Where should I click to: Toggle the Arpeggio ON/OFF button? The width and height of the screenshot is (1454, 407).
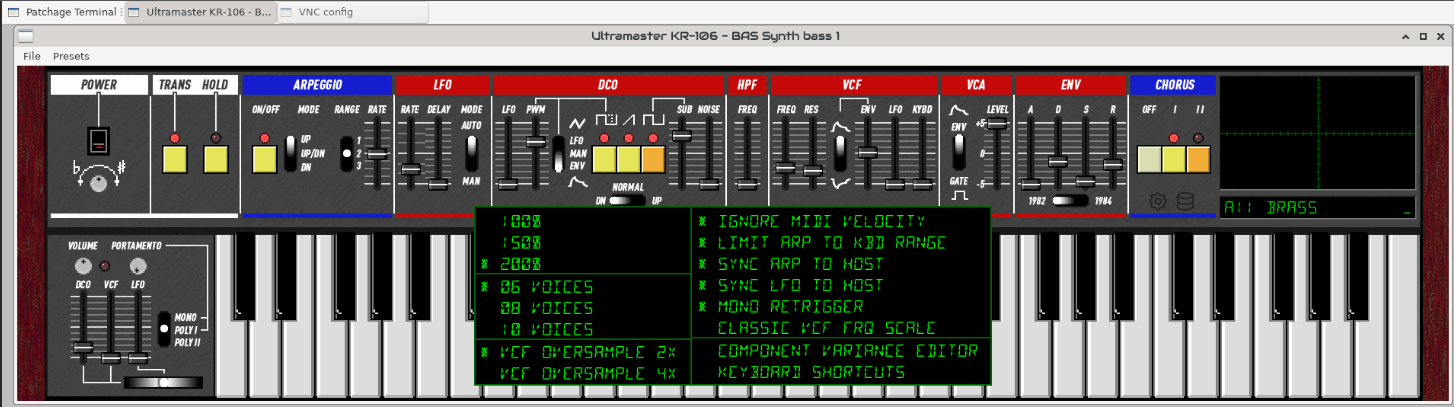pos(264,159)
